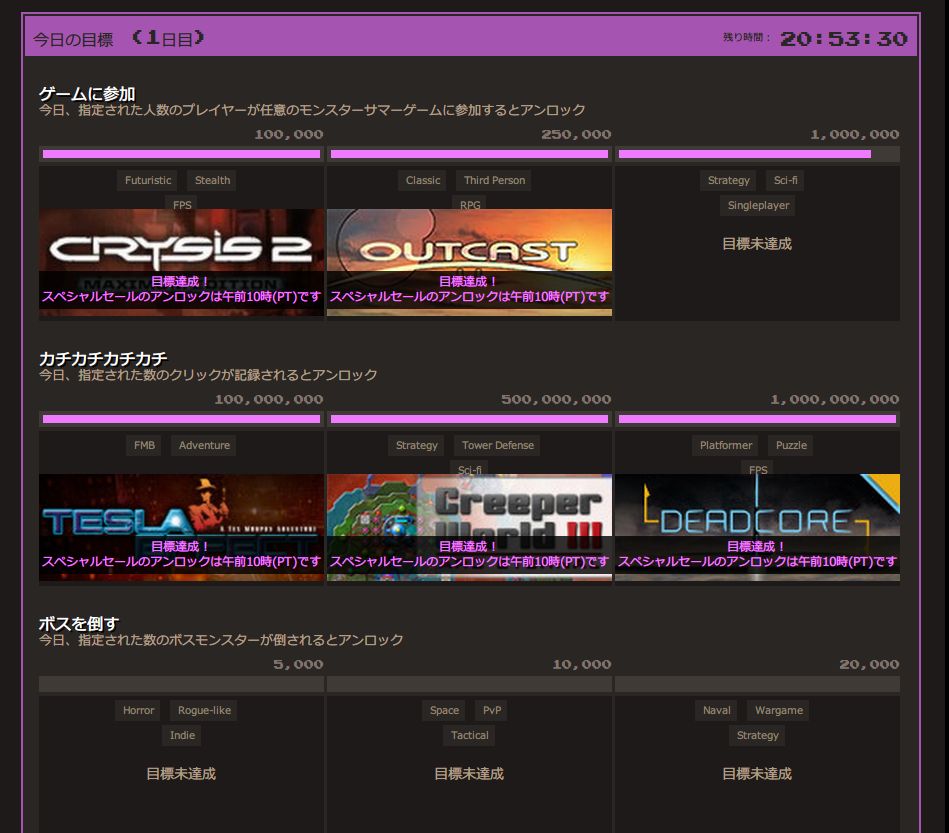Click the 20,000 bosses progress bar

pos(757,684)
